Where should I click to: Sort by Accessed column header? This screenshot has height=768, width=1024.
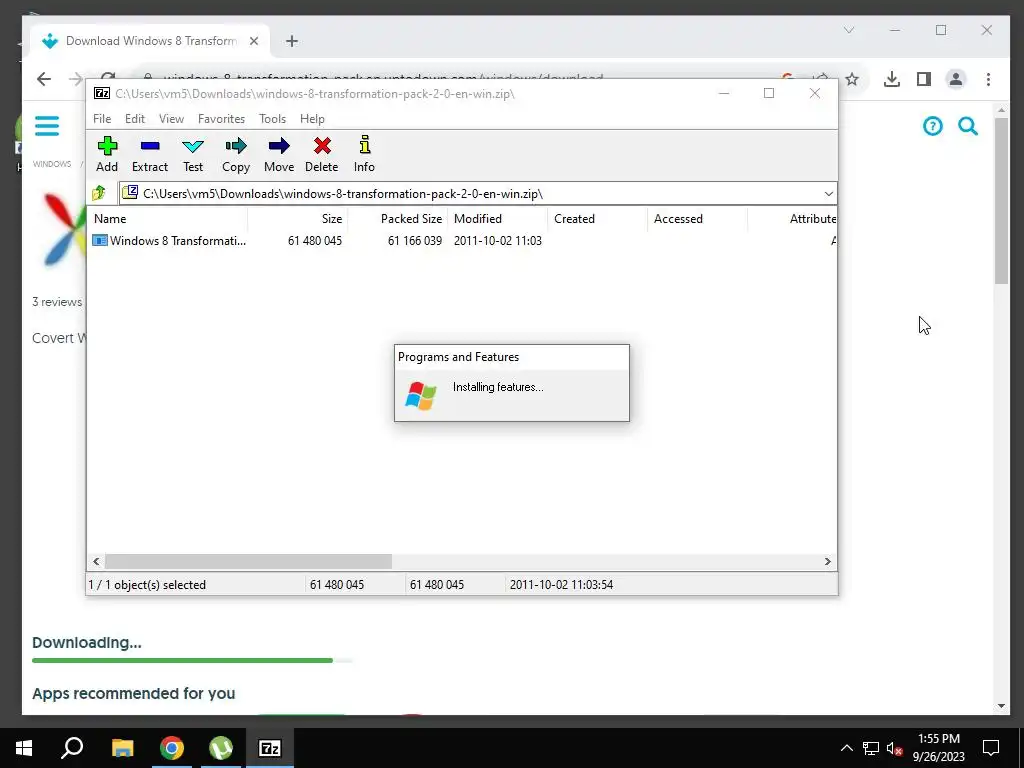coord(697,219)
